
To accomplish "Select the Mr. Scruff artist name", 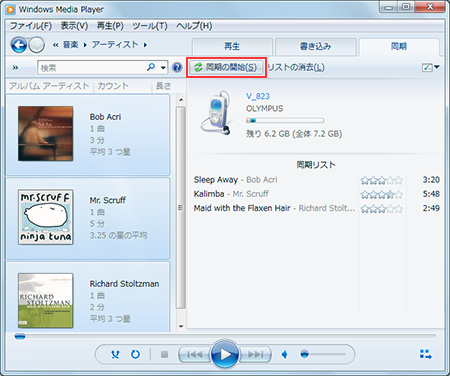I will [107, 200].
